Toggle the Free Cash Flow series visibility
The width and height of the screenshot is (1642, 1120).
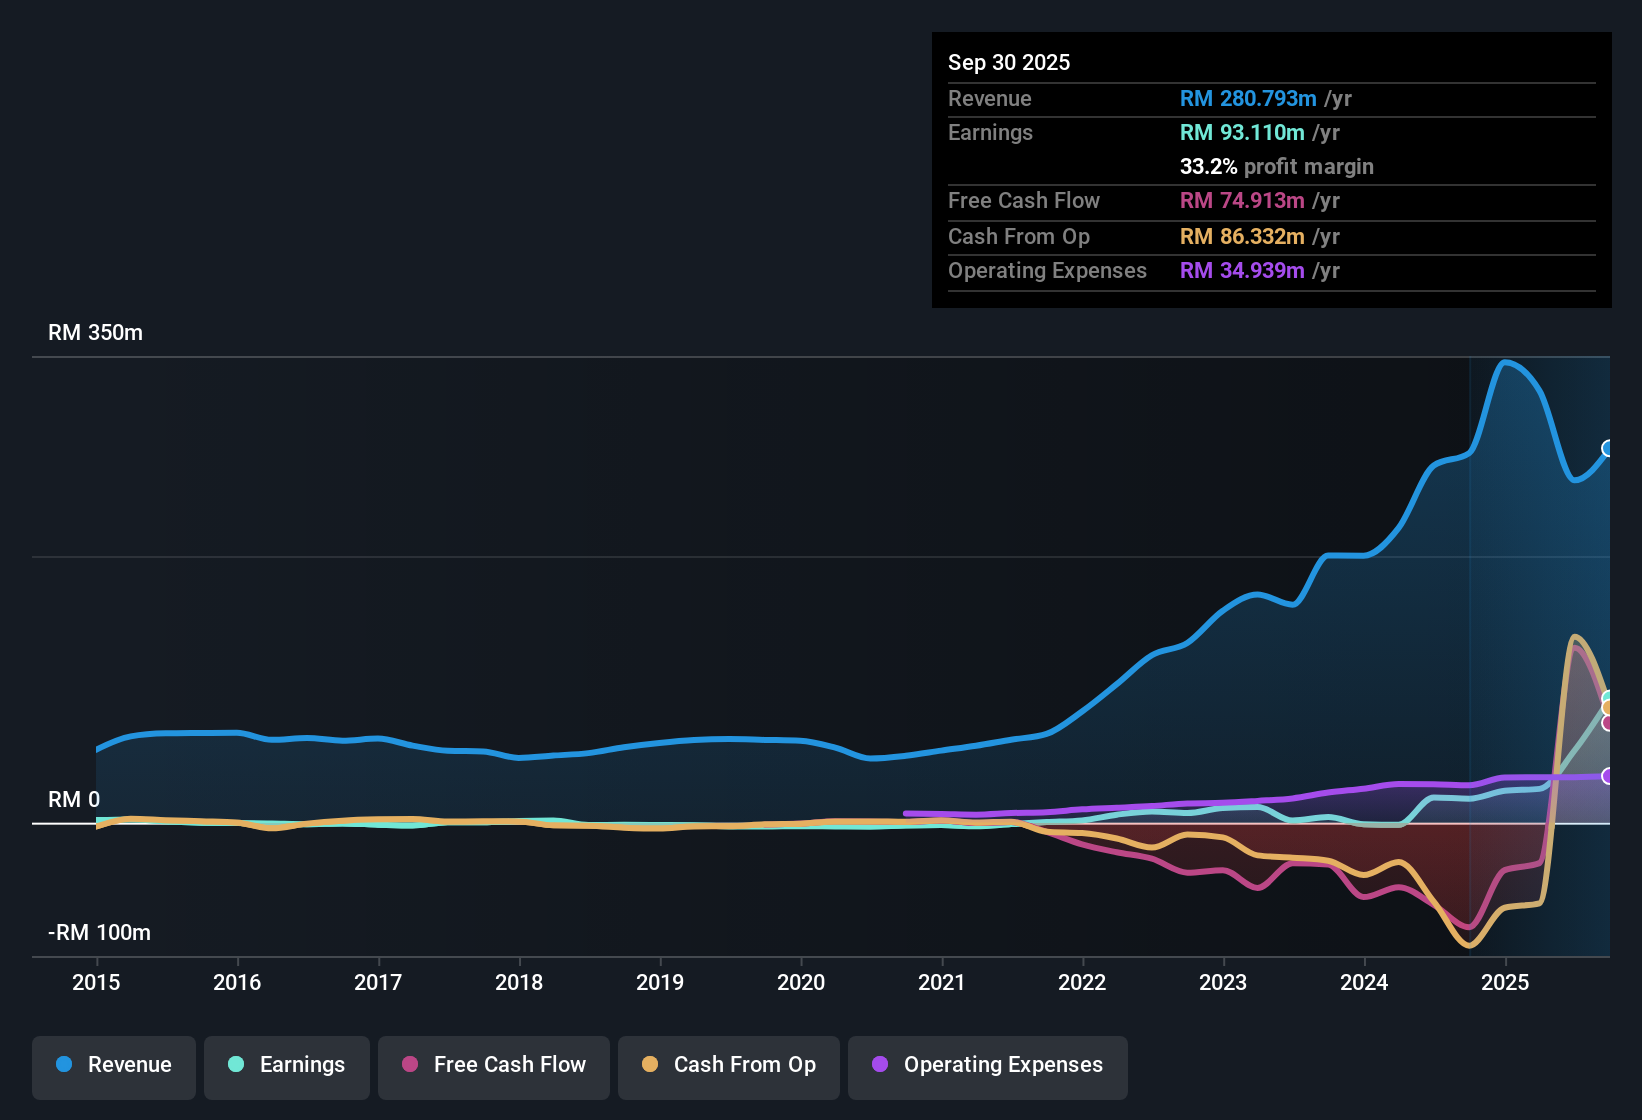tap(493, 1066)
